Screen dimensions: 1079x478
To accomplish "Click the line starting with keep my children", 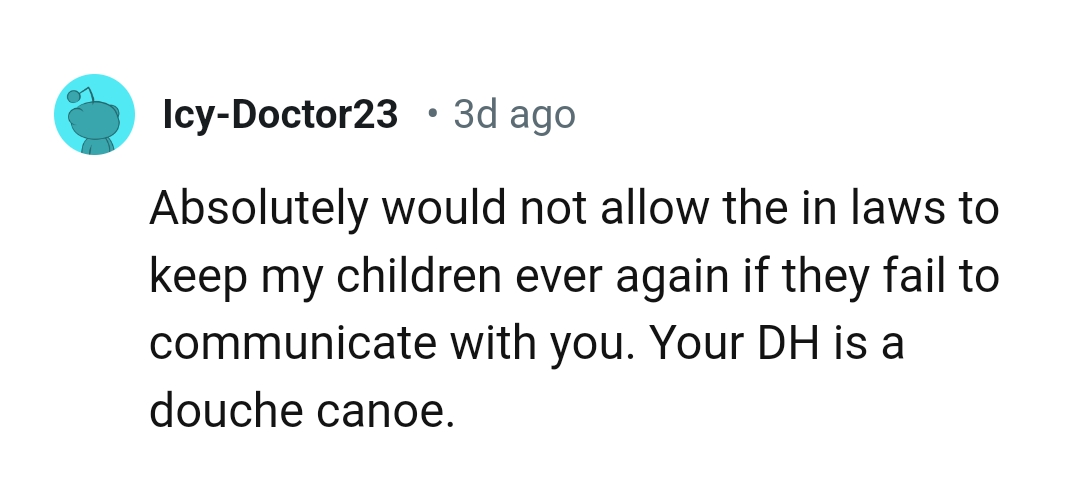I will (x=574, y=277).
